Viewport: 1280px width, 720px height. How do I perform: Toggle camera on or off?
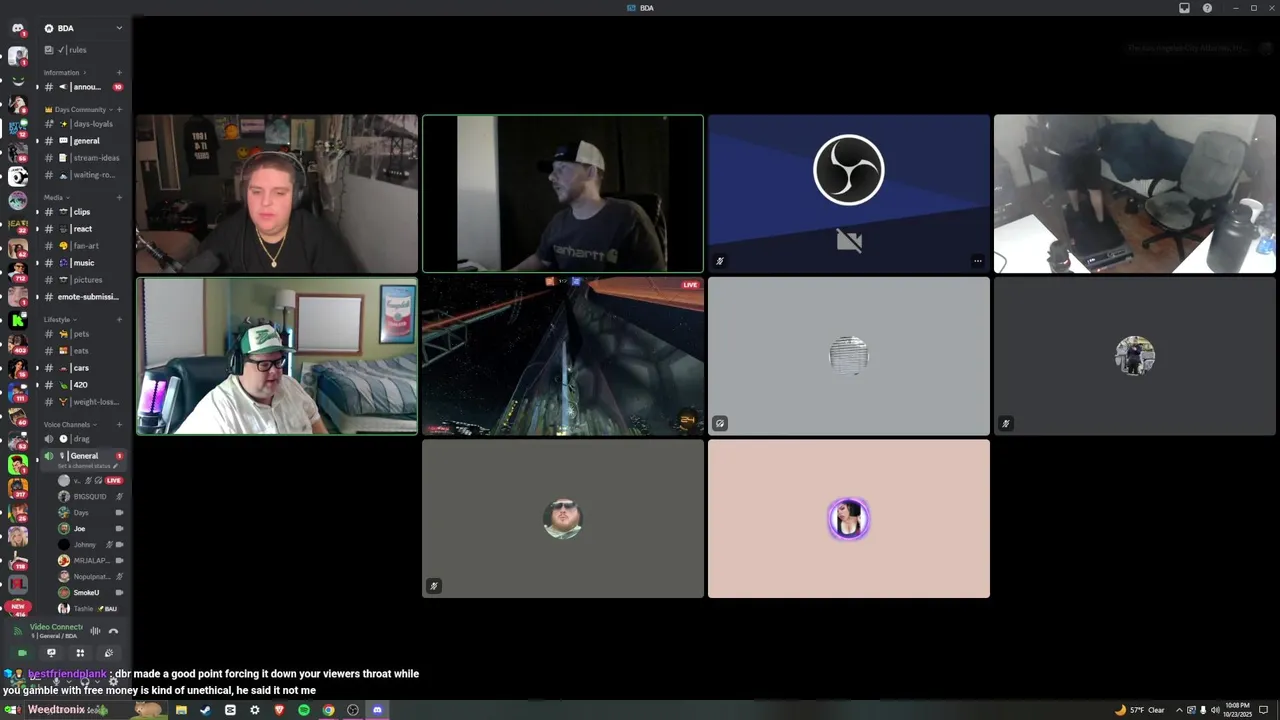pos(22,653)
